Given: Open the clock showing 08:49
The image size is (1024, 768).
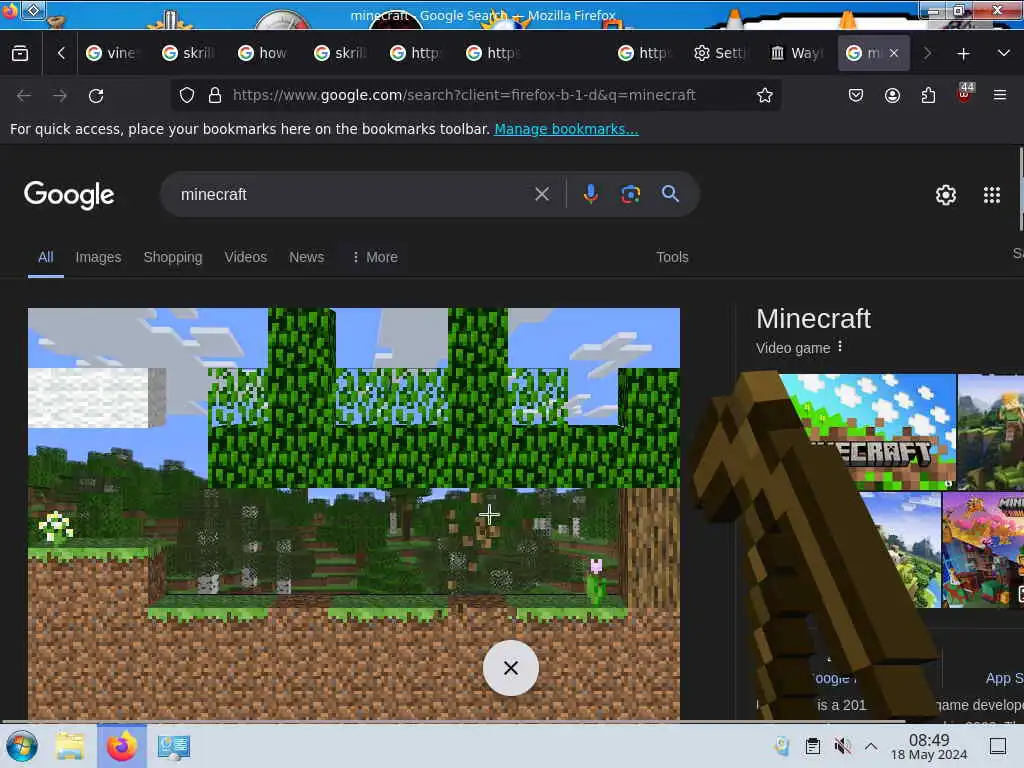Looking at the screenshot, I should [929, 746].
